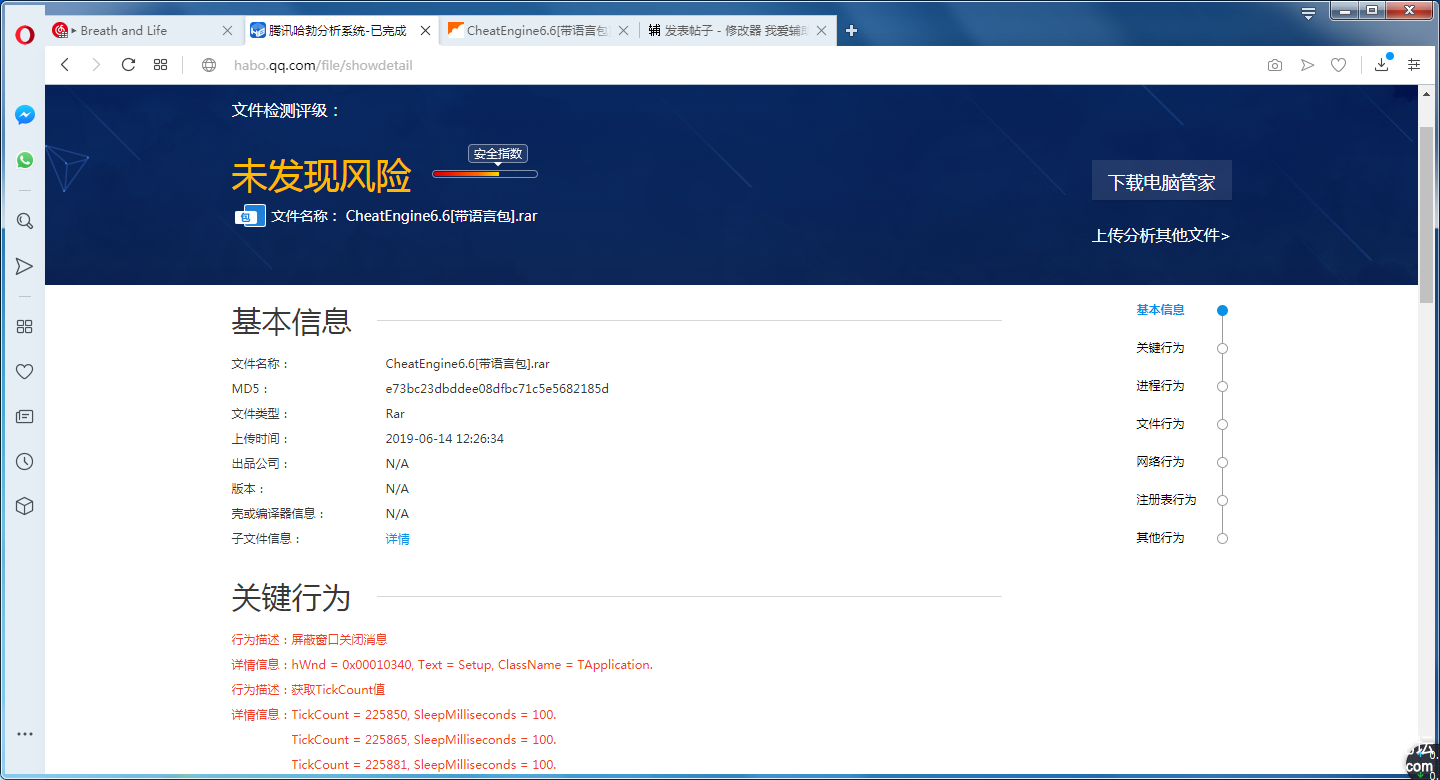This screenshot has height=780, width=1440.
Task: Switch to the CheatEngine6.6 tab
Action: coord(538,31)
